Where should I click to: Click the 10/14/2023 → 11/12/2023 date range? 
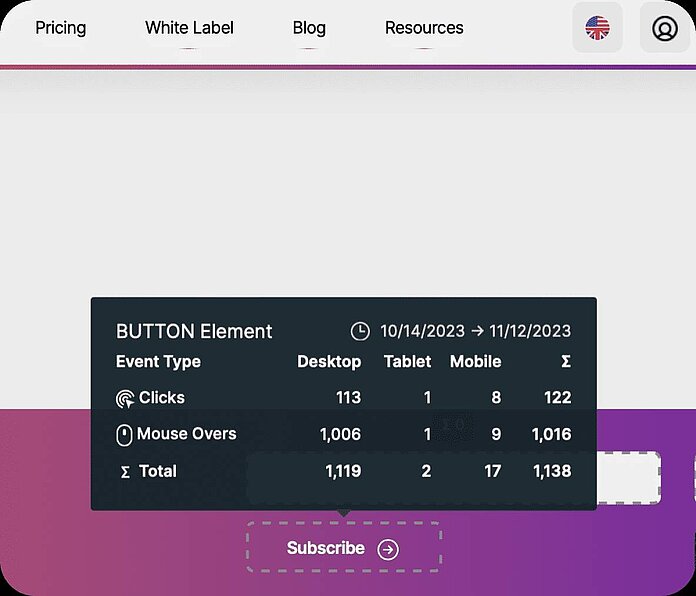point(475,331)
